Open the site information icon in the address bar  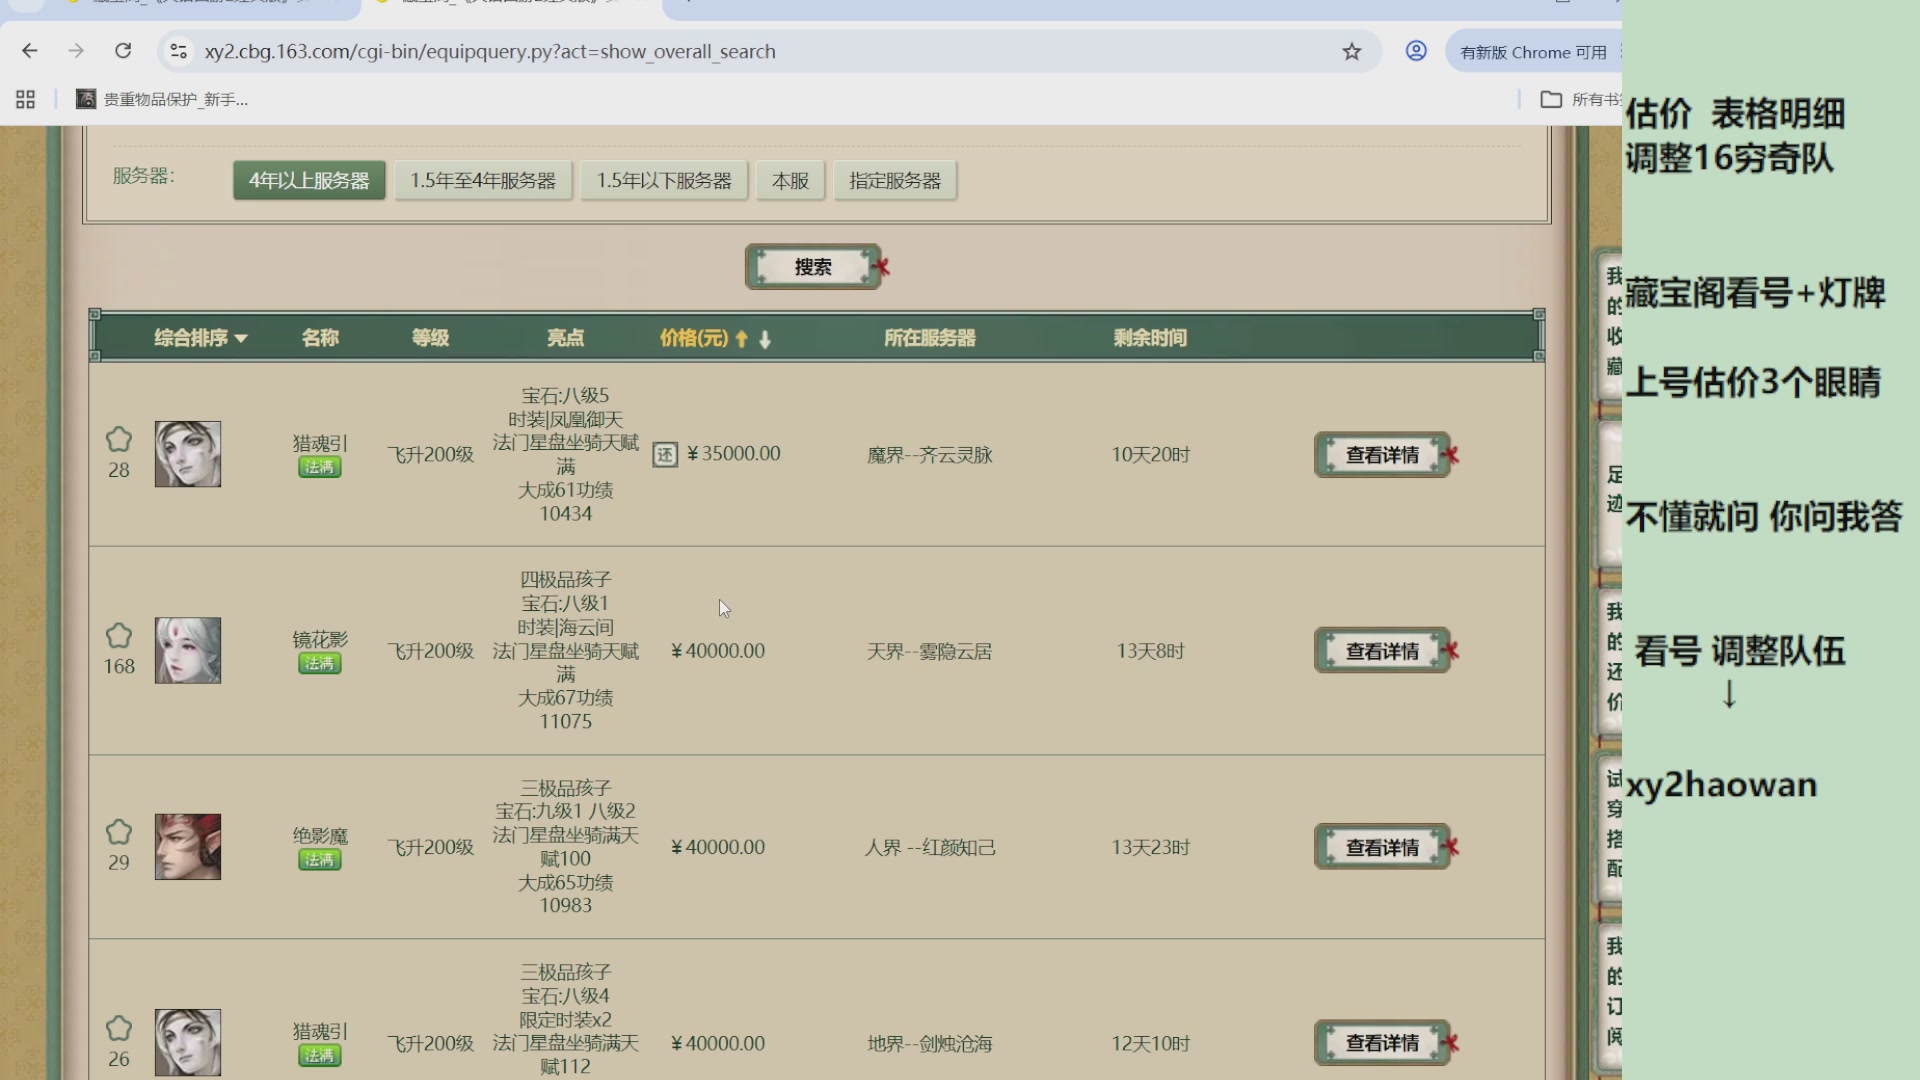click(x=179, y=51)
